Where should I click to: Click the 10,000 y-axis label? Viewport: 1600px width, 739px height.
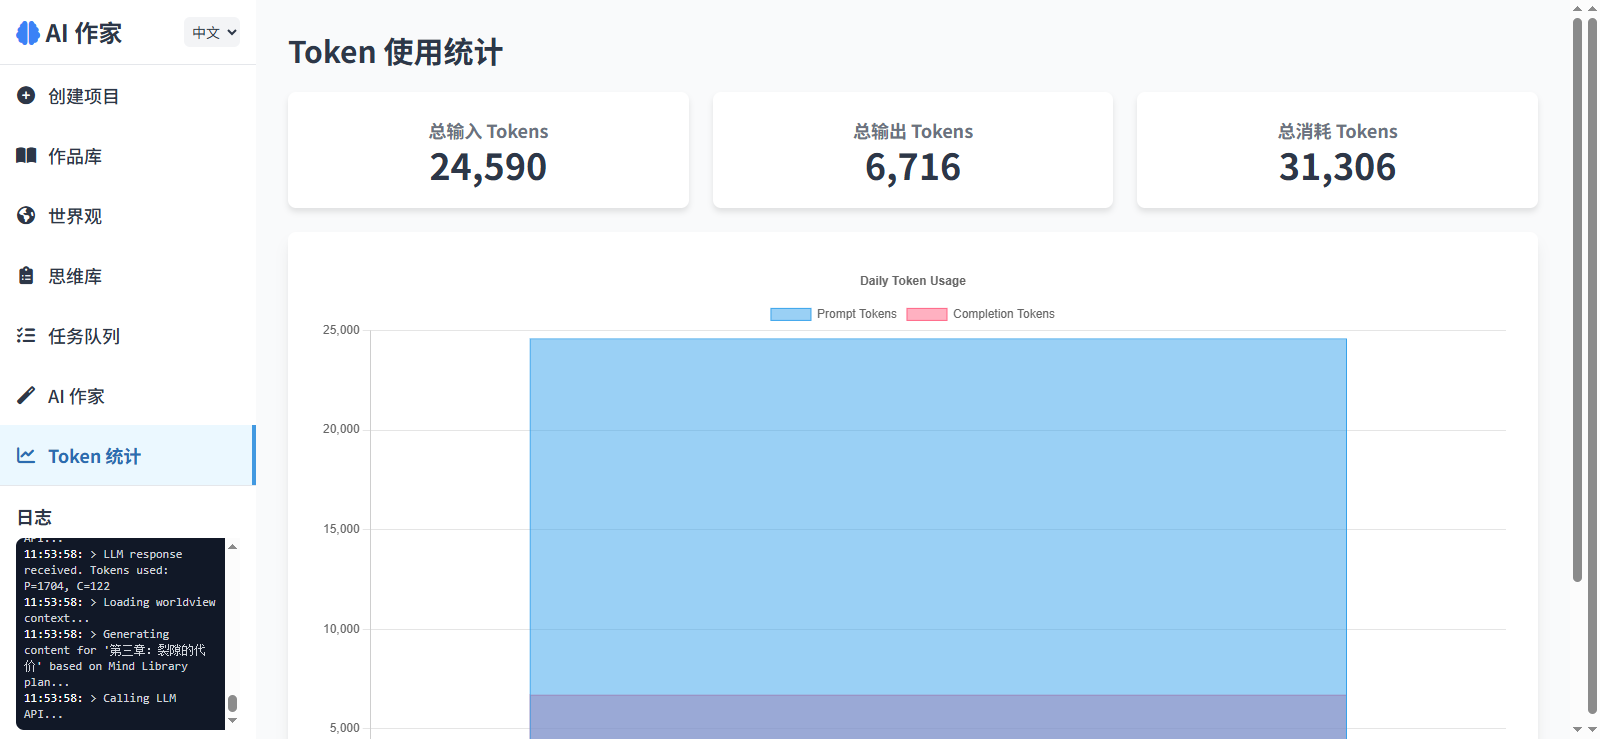341,629
